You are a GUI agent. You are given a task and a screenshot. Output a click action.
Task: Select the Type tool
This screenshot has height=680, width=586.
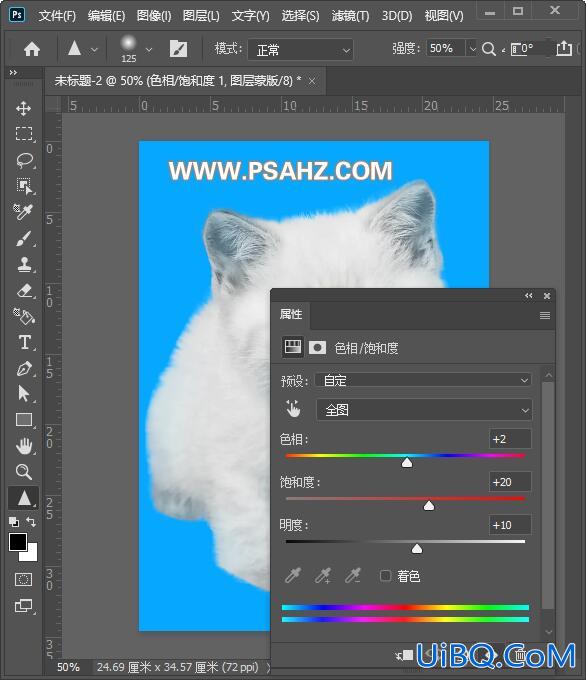coord(25,342)
